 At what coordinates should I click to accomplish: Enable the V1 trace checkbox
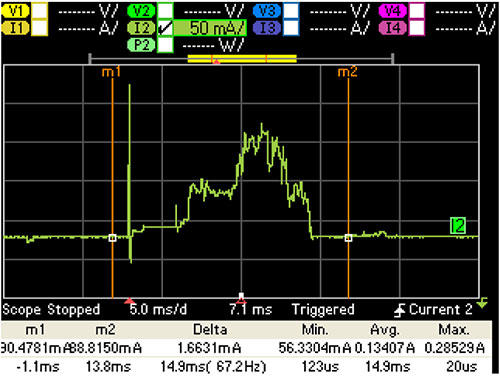coord(40,11)
